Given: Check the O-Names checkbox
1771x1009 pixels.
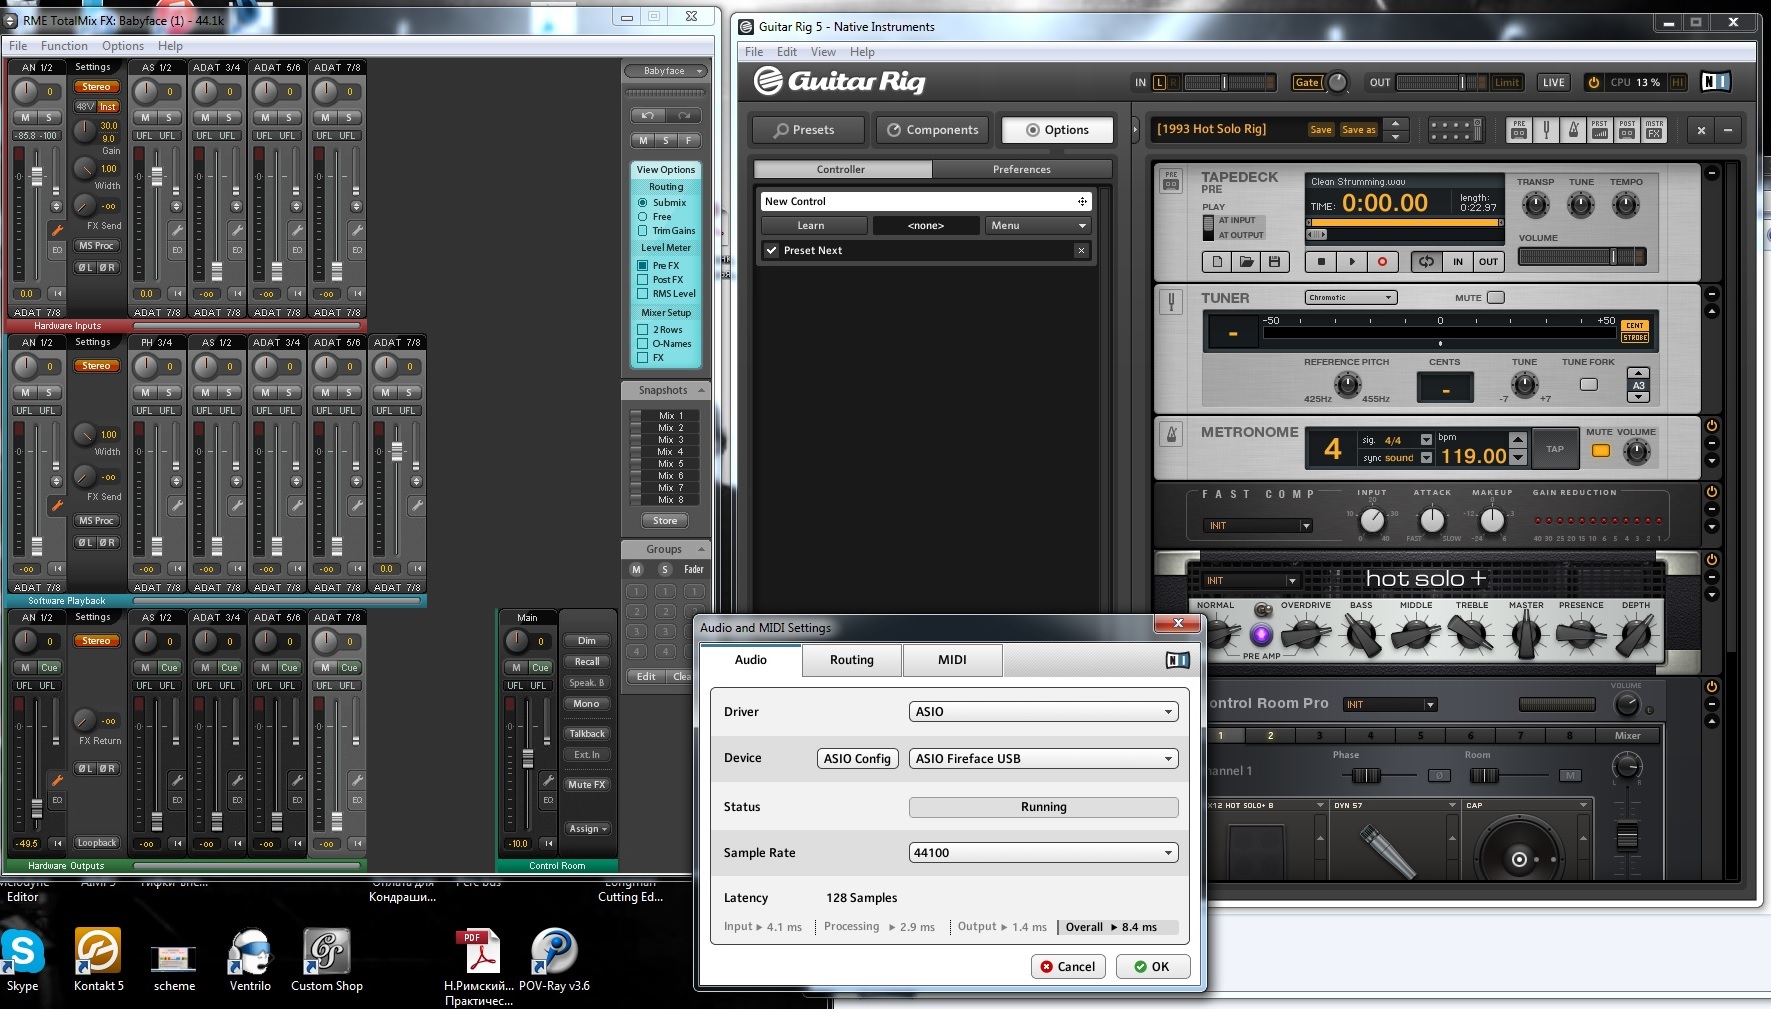Looking at the screenshot, I should (x=643, y=344).
